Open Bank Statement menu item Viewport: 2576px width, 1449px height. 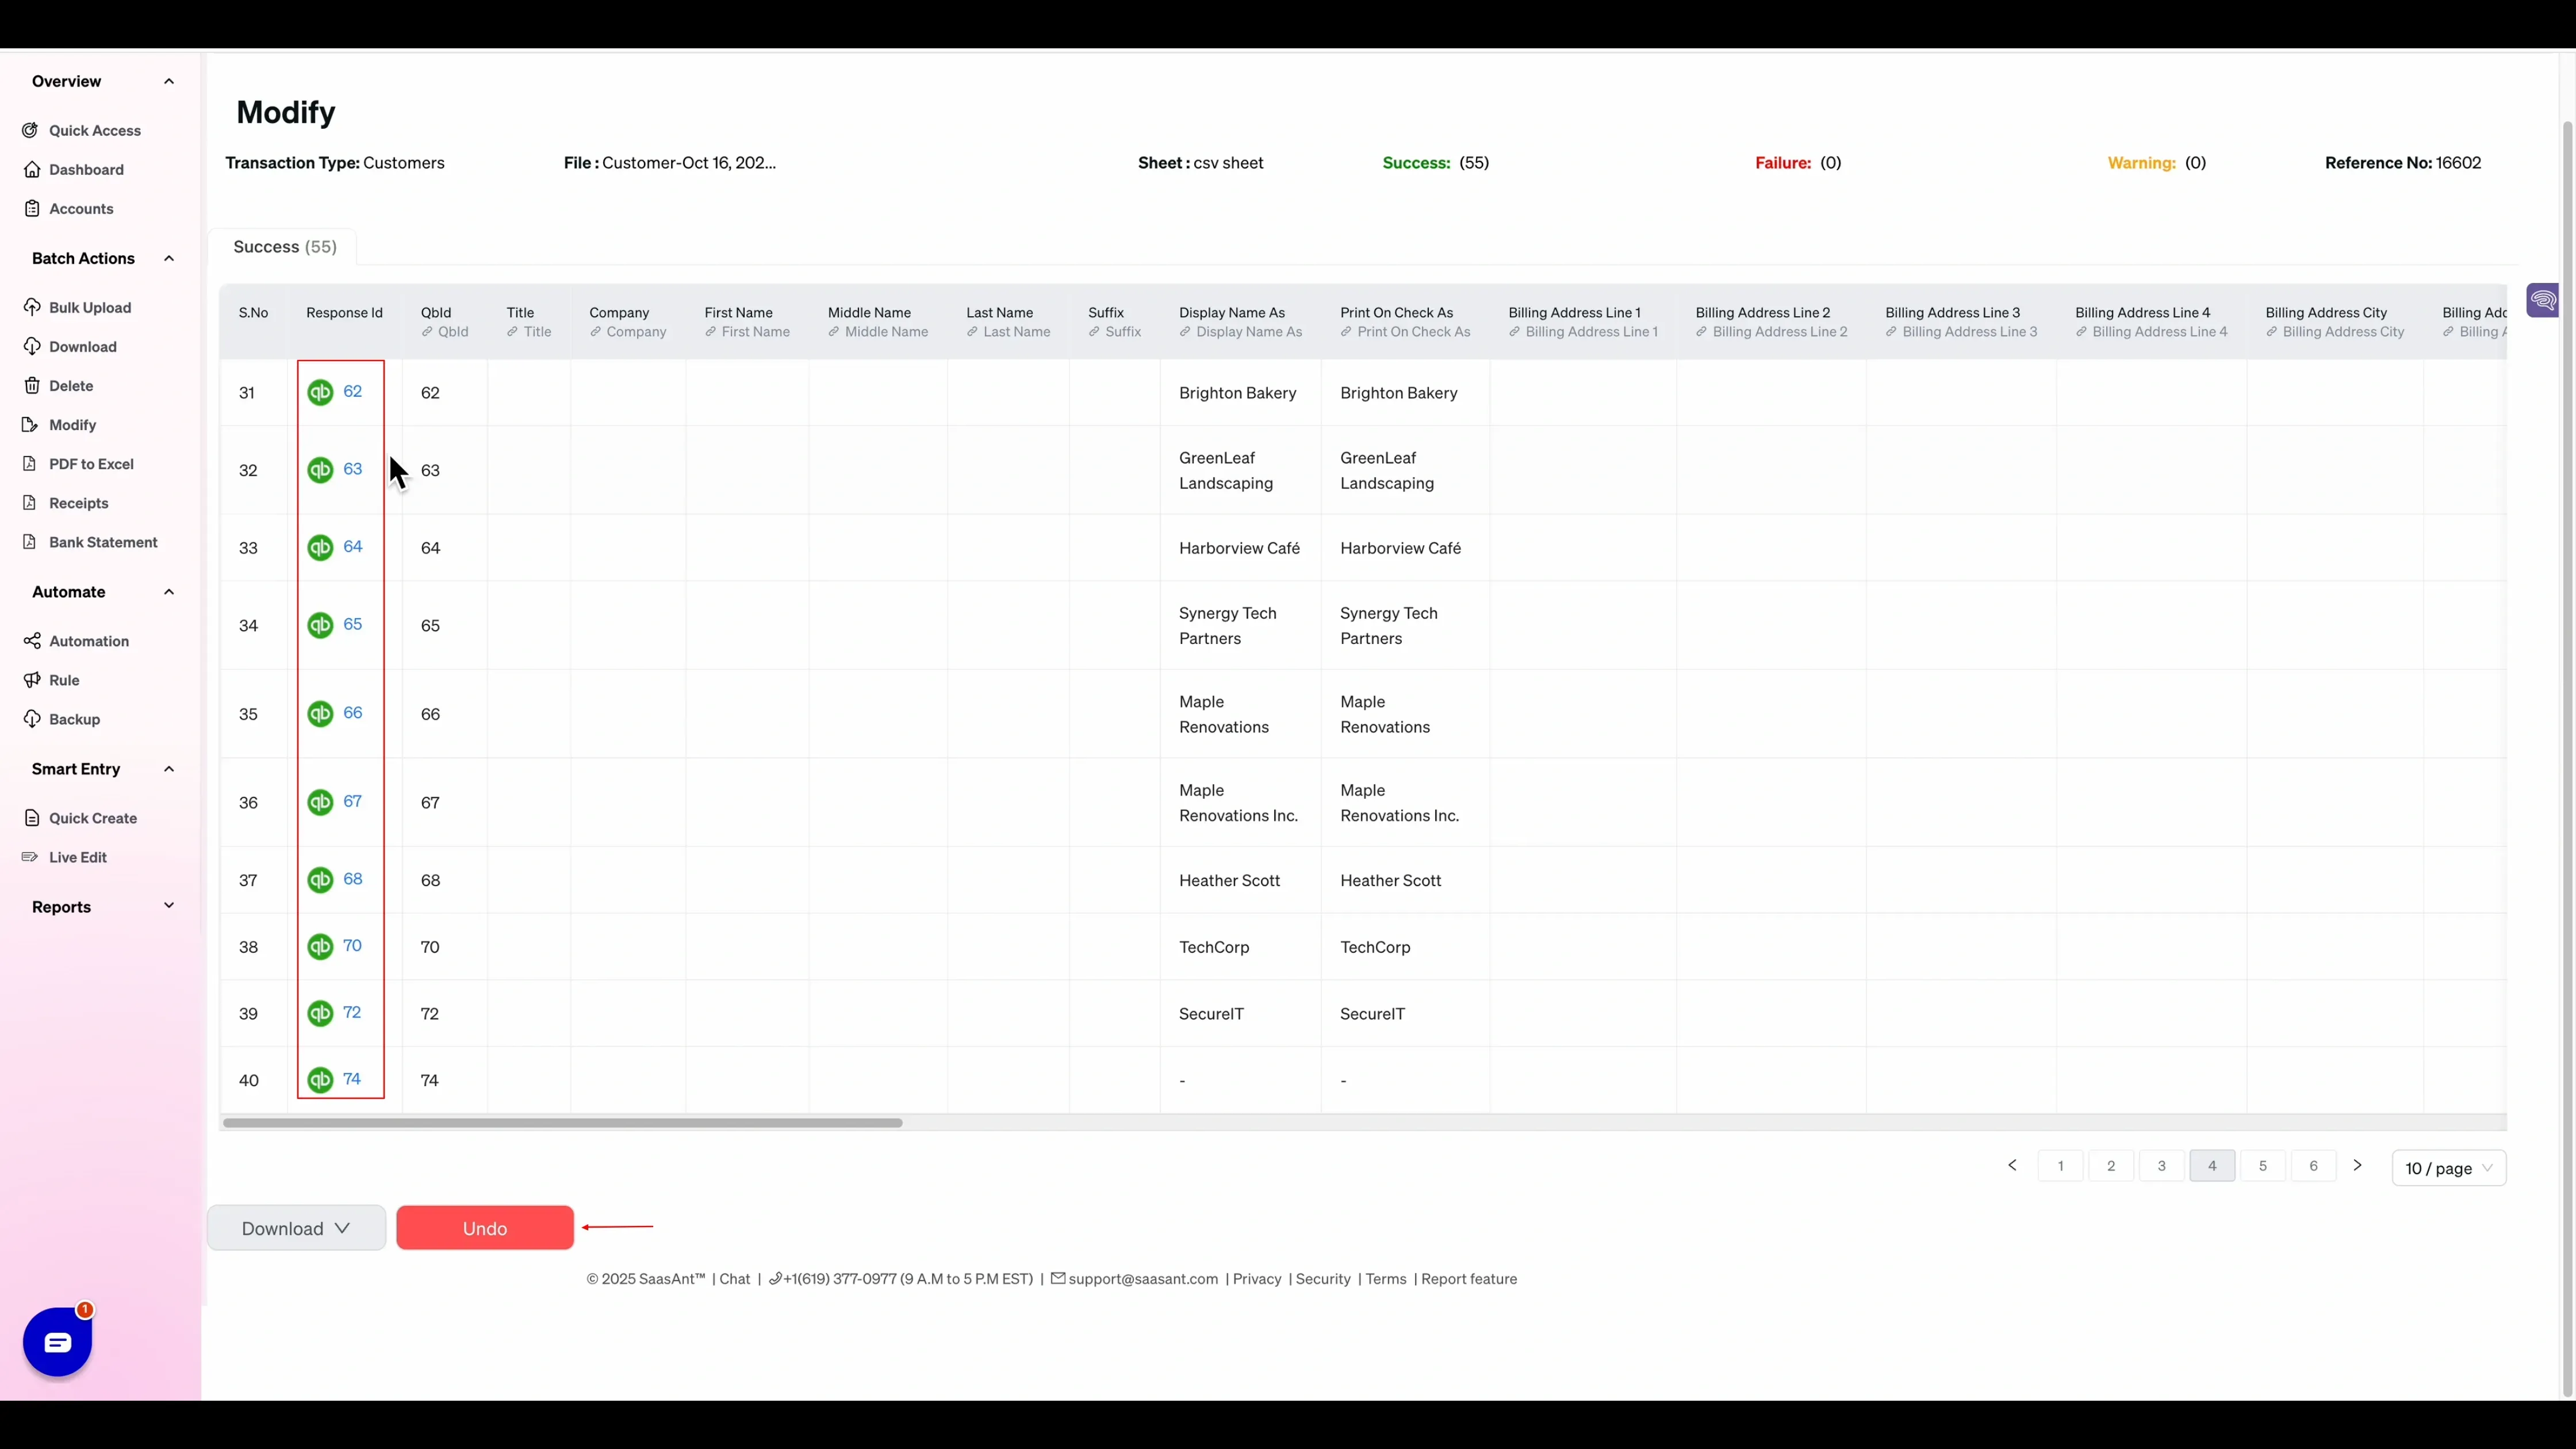click(x=103, y=542)
